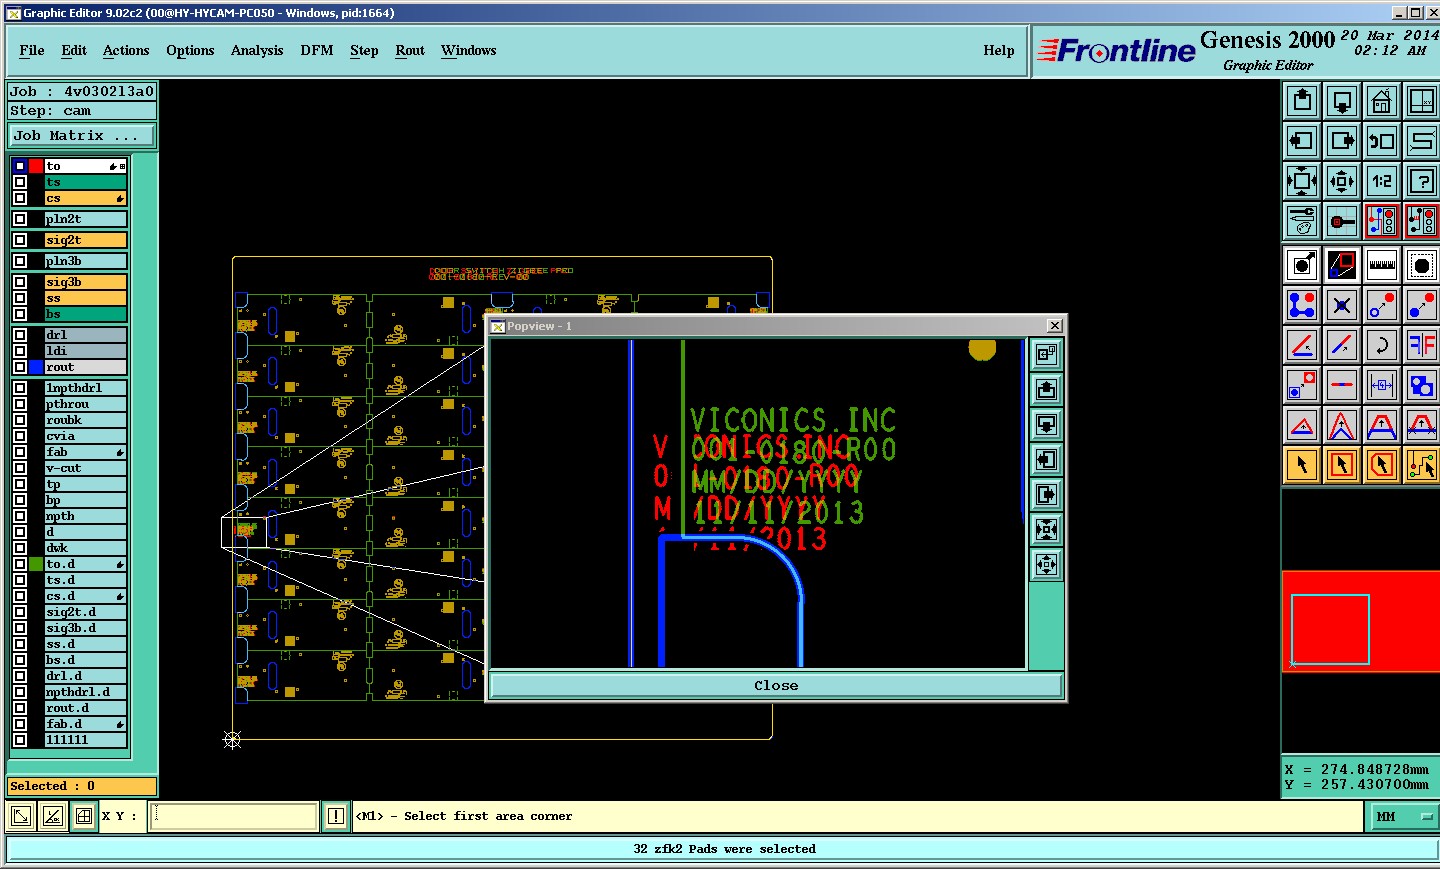Select the 111111 layer name
Image resolution: width=1440 pixels, height=869 pixels.
click(86, 740)
